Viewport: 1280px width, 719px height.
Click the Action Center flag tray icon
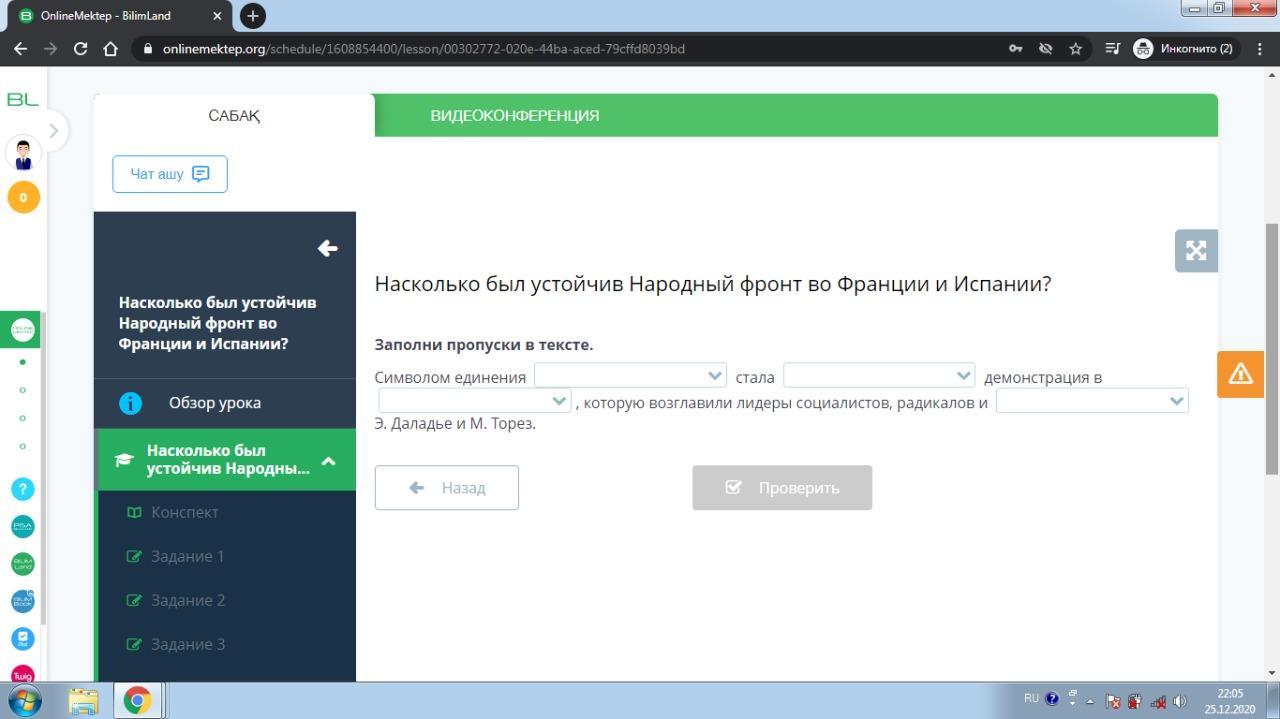pyautogui.click(x=1113, y=701)
